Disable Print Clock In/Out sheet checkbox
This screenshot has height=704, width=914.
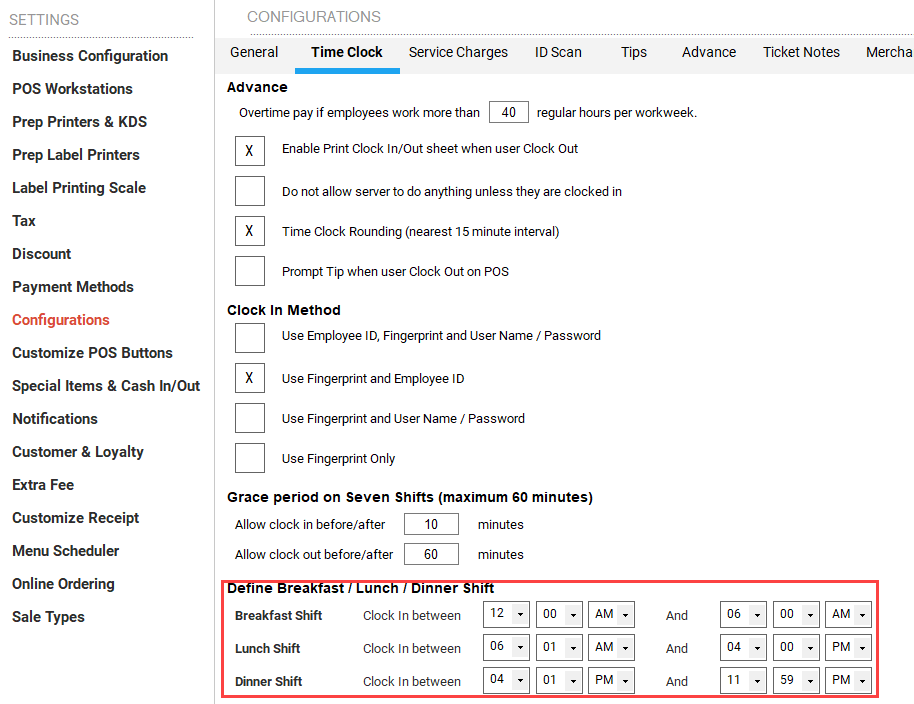coord(249,151)
